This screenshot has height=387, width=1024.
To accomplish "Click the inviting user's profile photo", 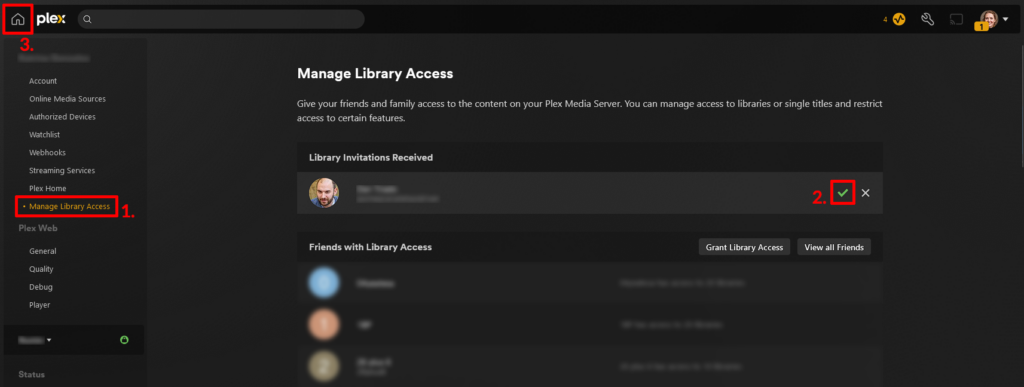I will click(x=324, y=193).
